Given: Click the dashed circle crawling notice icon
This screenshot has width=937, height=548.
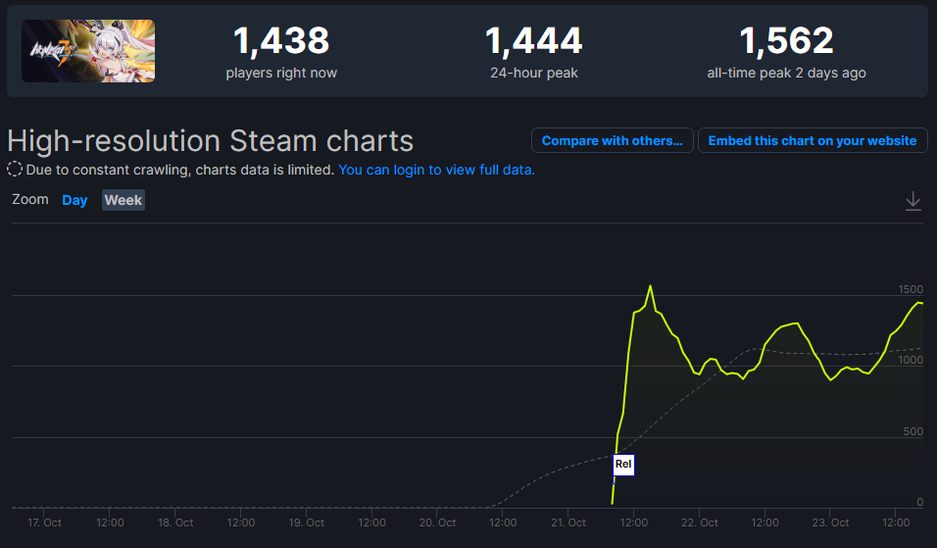Looking at the screenshot, I should point(15,169).
